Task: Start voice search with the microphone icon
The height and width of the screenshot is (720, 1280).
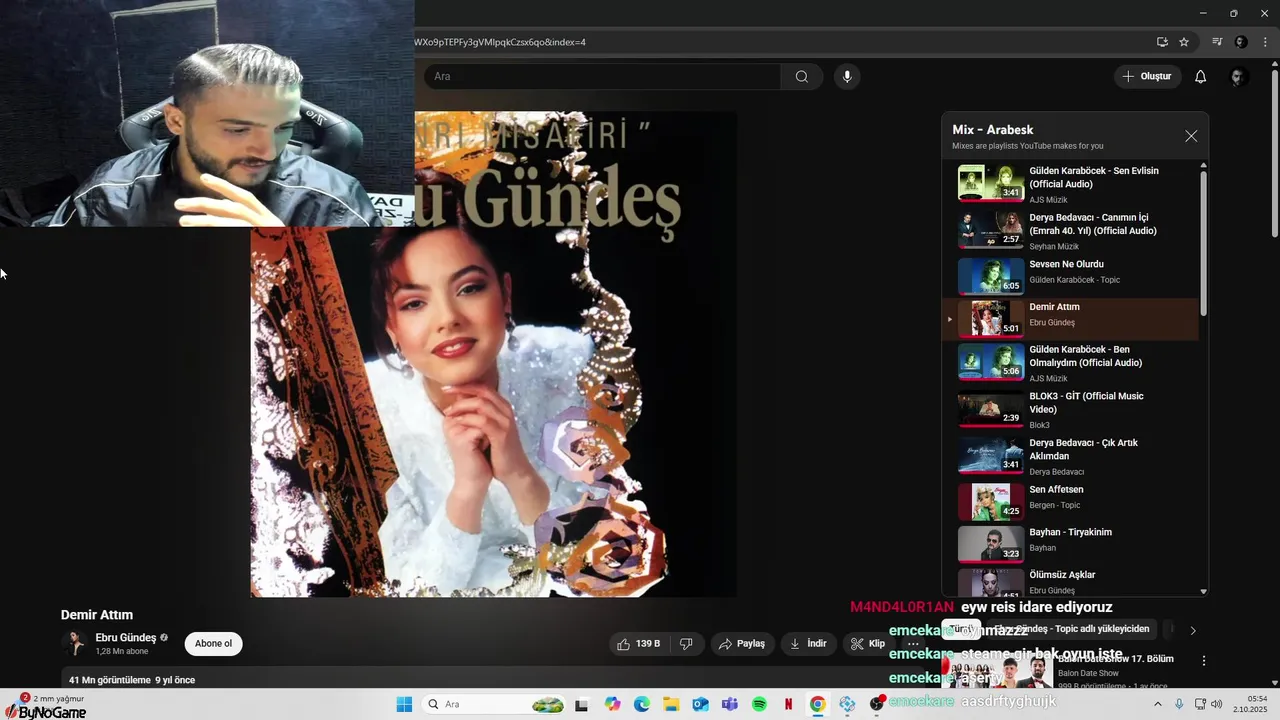Action: [847, 77]
